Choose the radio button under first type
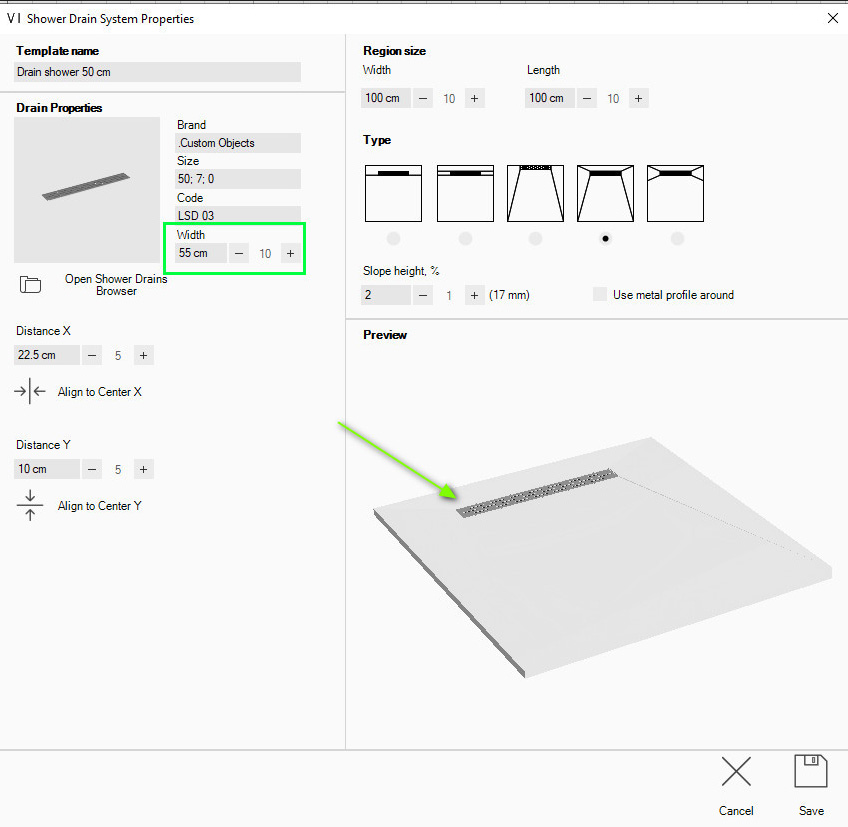This screenshot has width=848, height=827. pyautogui.click(x=394, y=239)
